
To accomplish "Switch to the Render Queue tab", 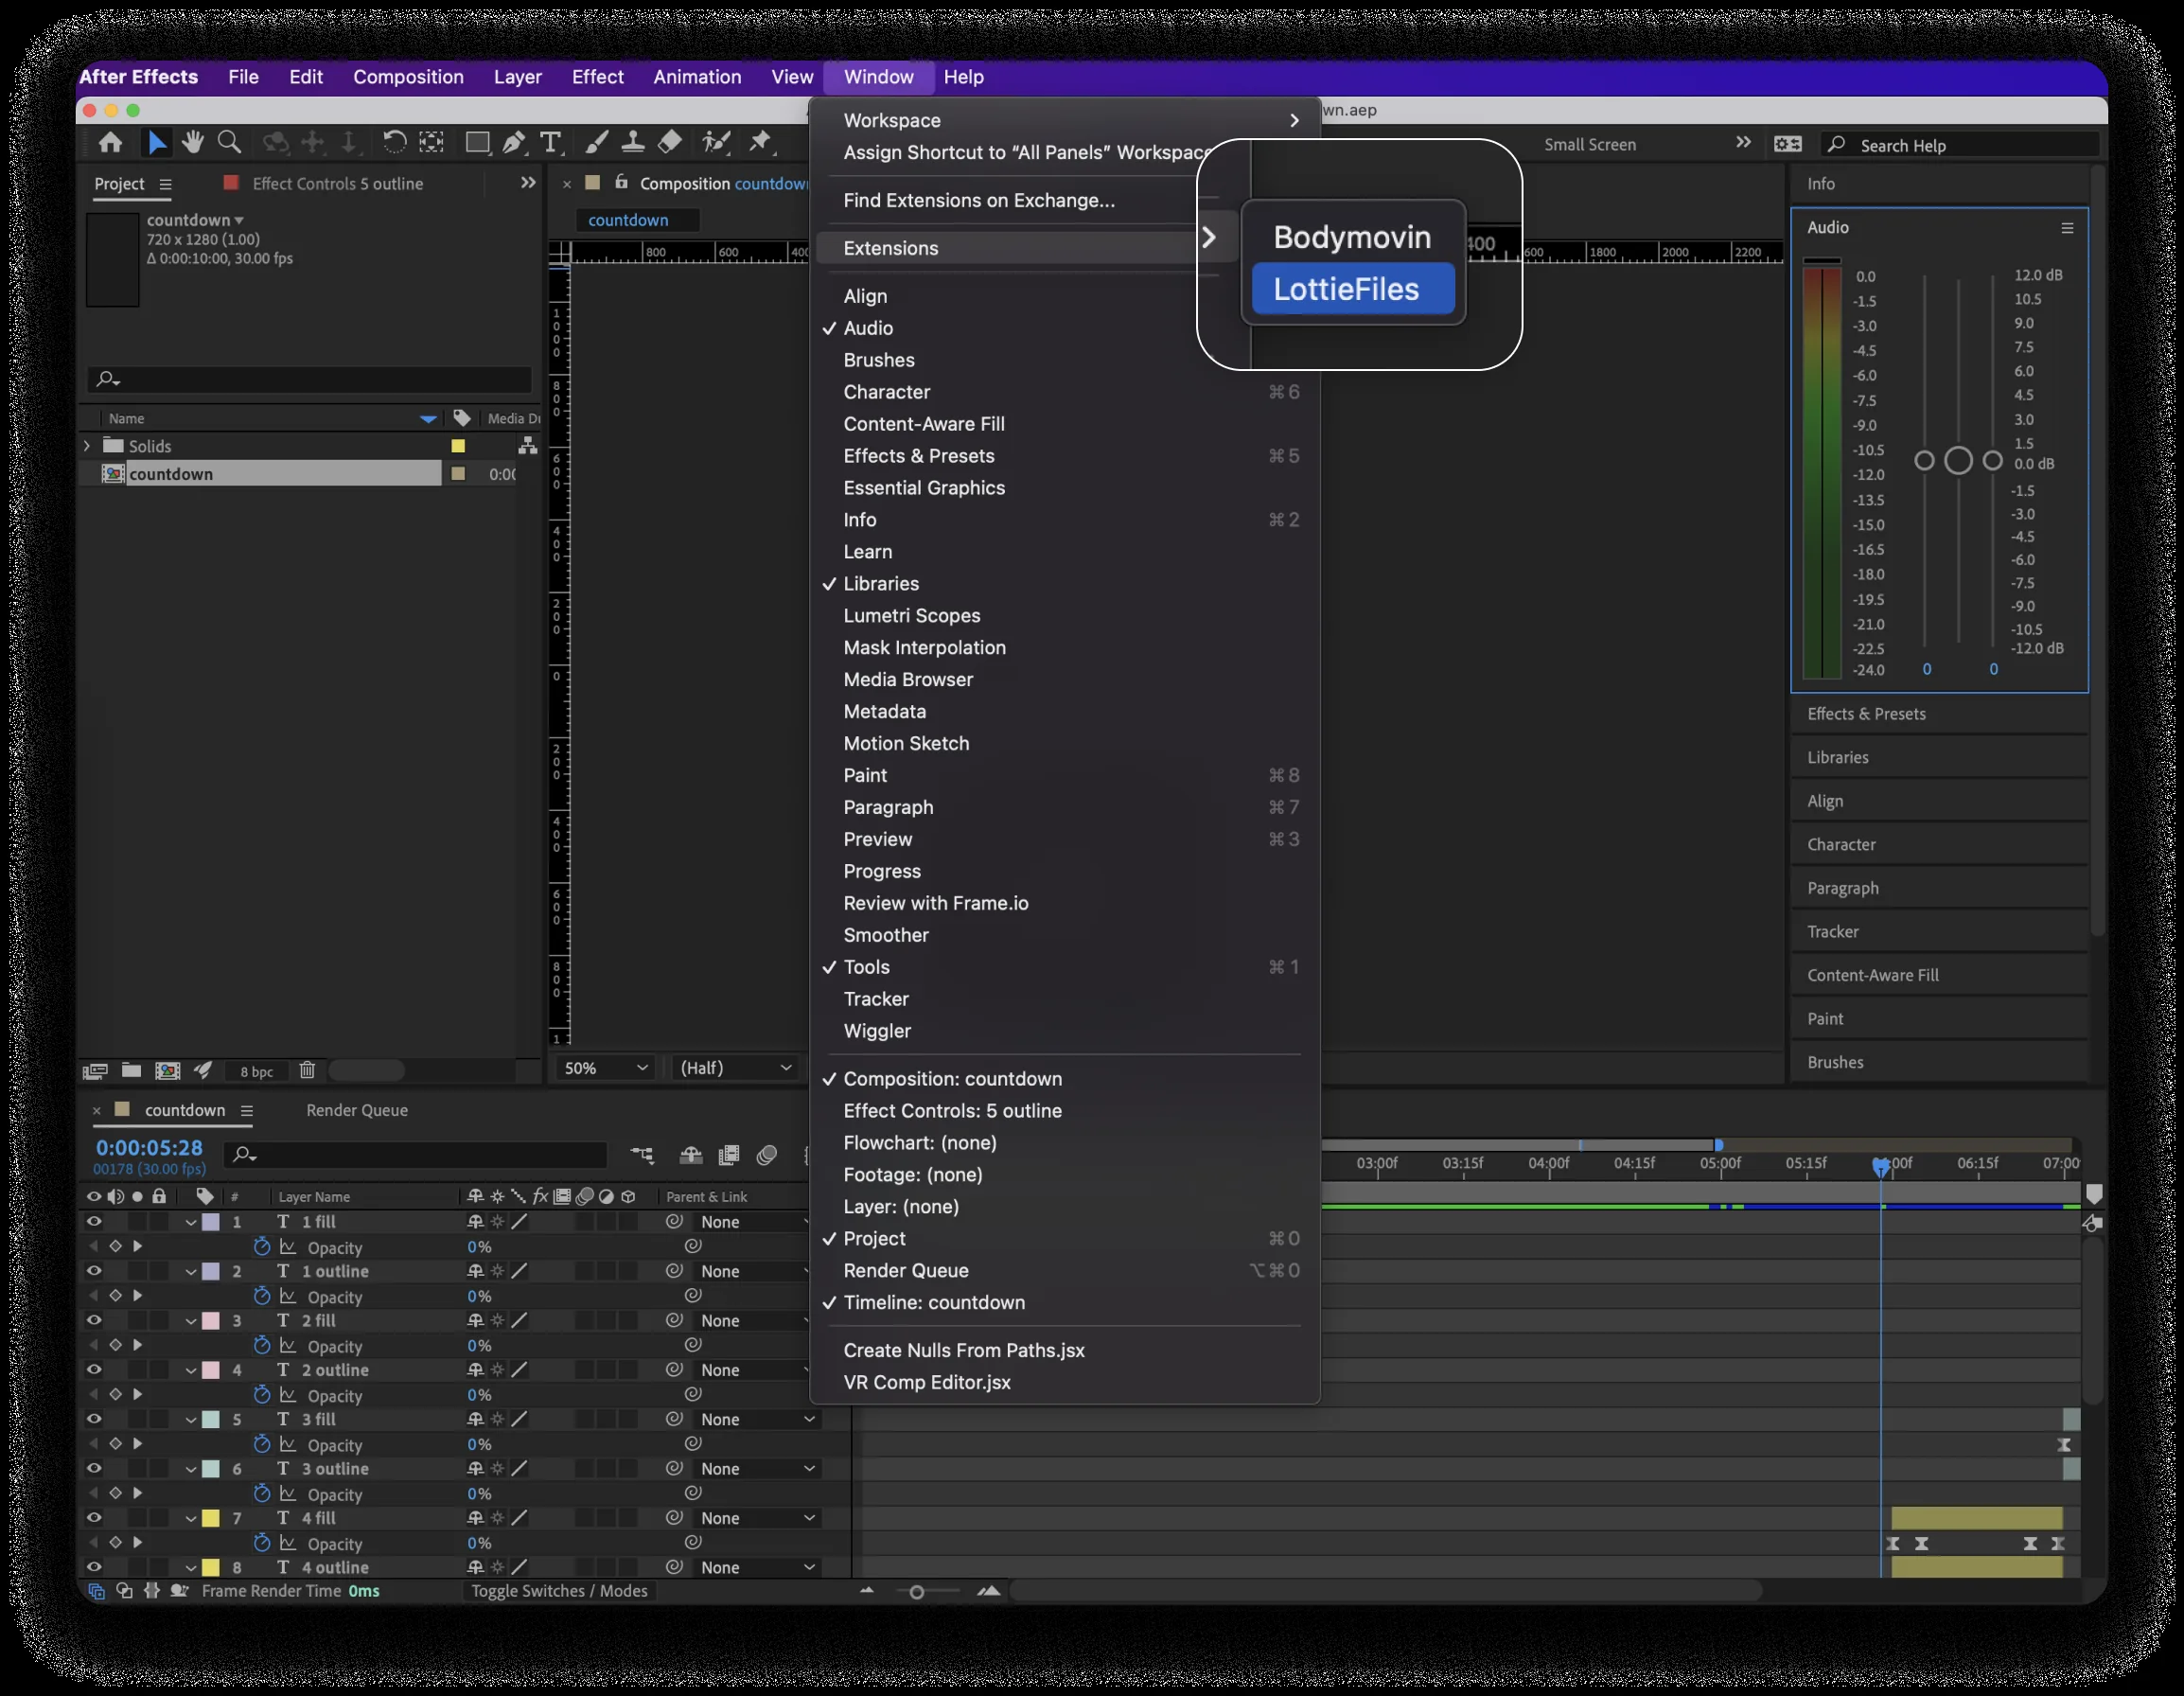I will pyautogui.click(x=357, y=1111).
